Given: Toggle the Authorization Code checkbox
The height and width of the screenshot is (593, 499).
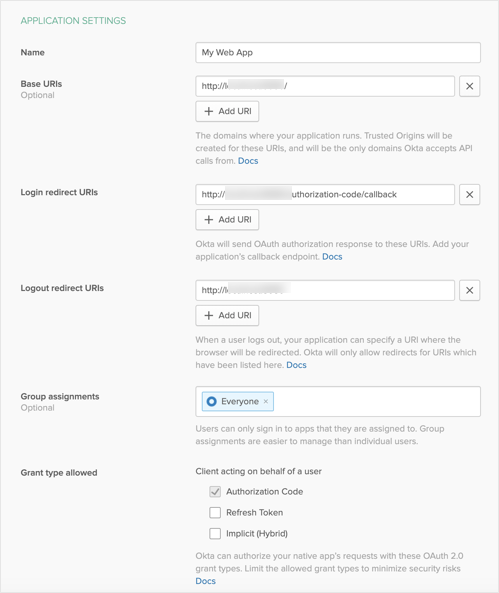Looking at the screenshot, I should click(x=215, y=492).
